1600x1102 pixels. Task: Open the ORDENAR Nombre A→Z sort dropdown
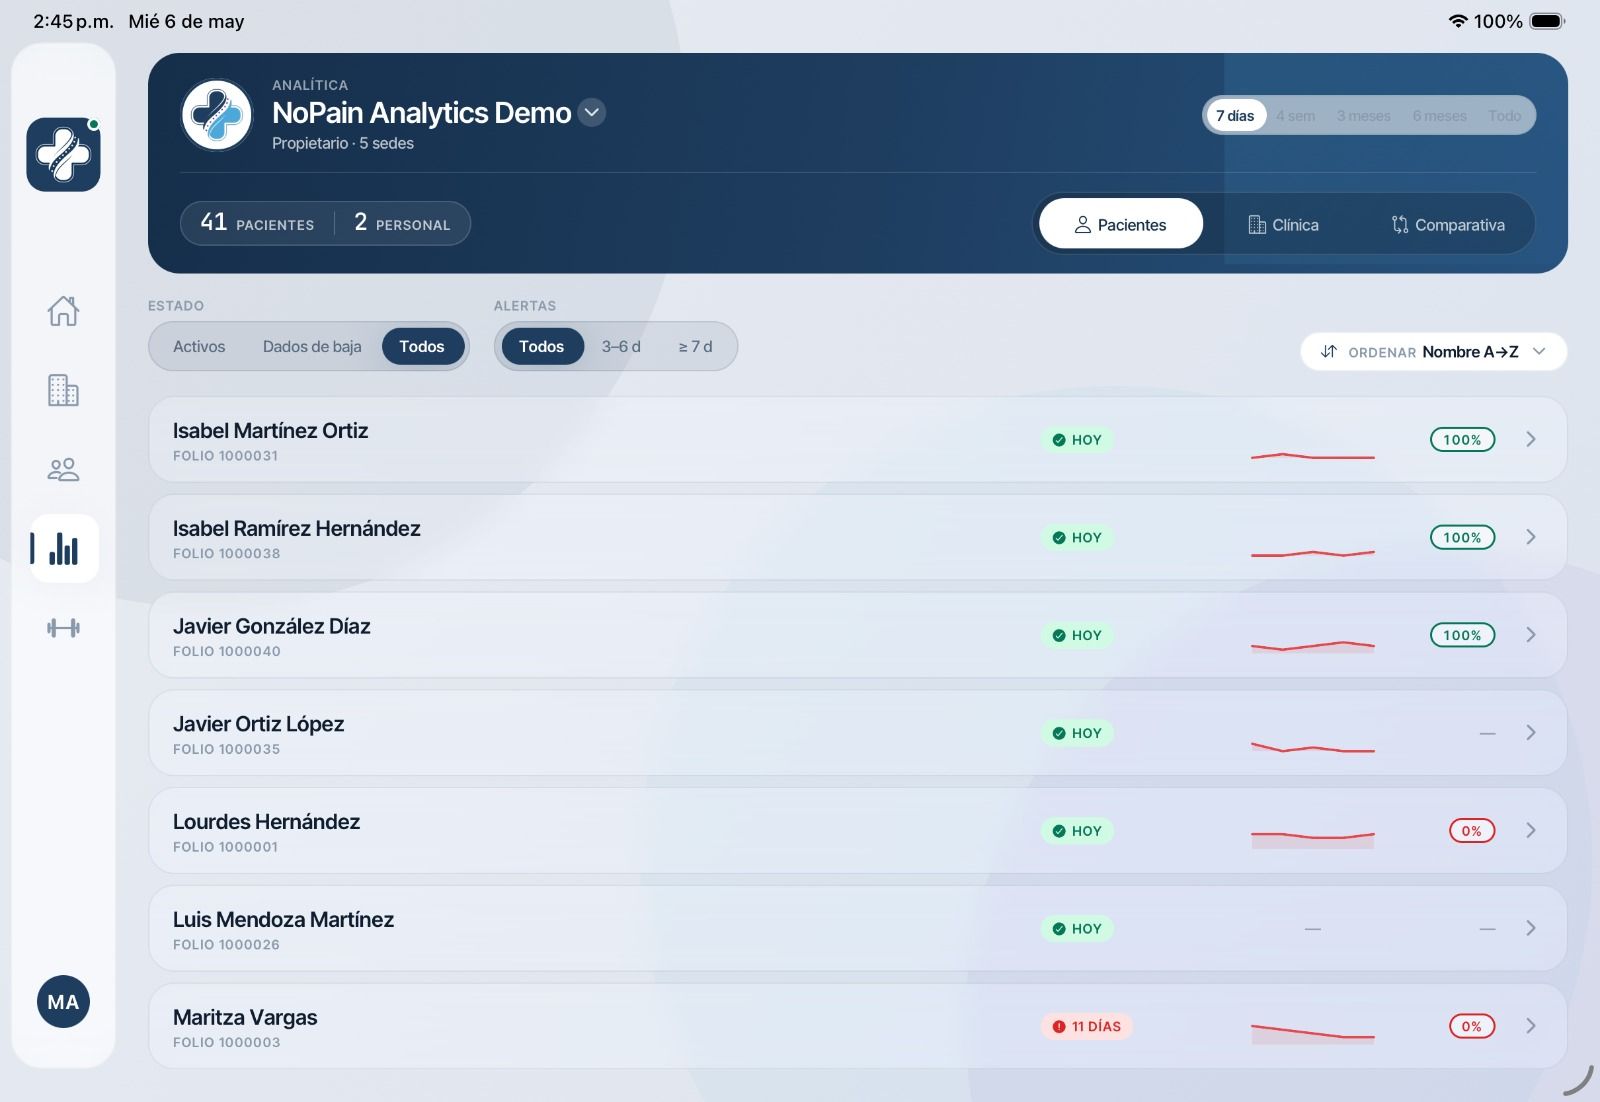click(1433, 351)
